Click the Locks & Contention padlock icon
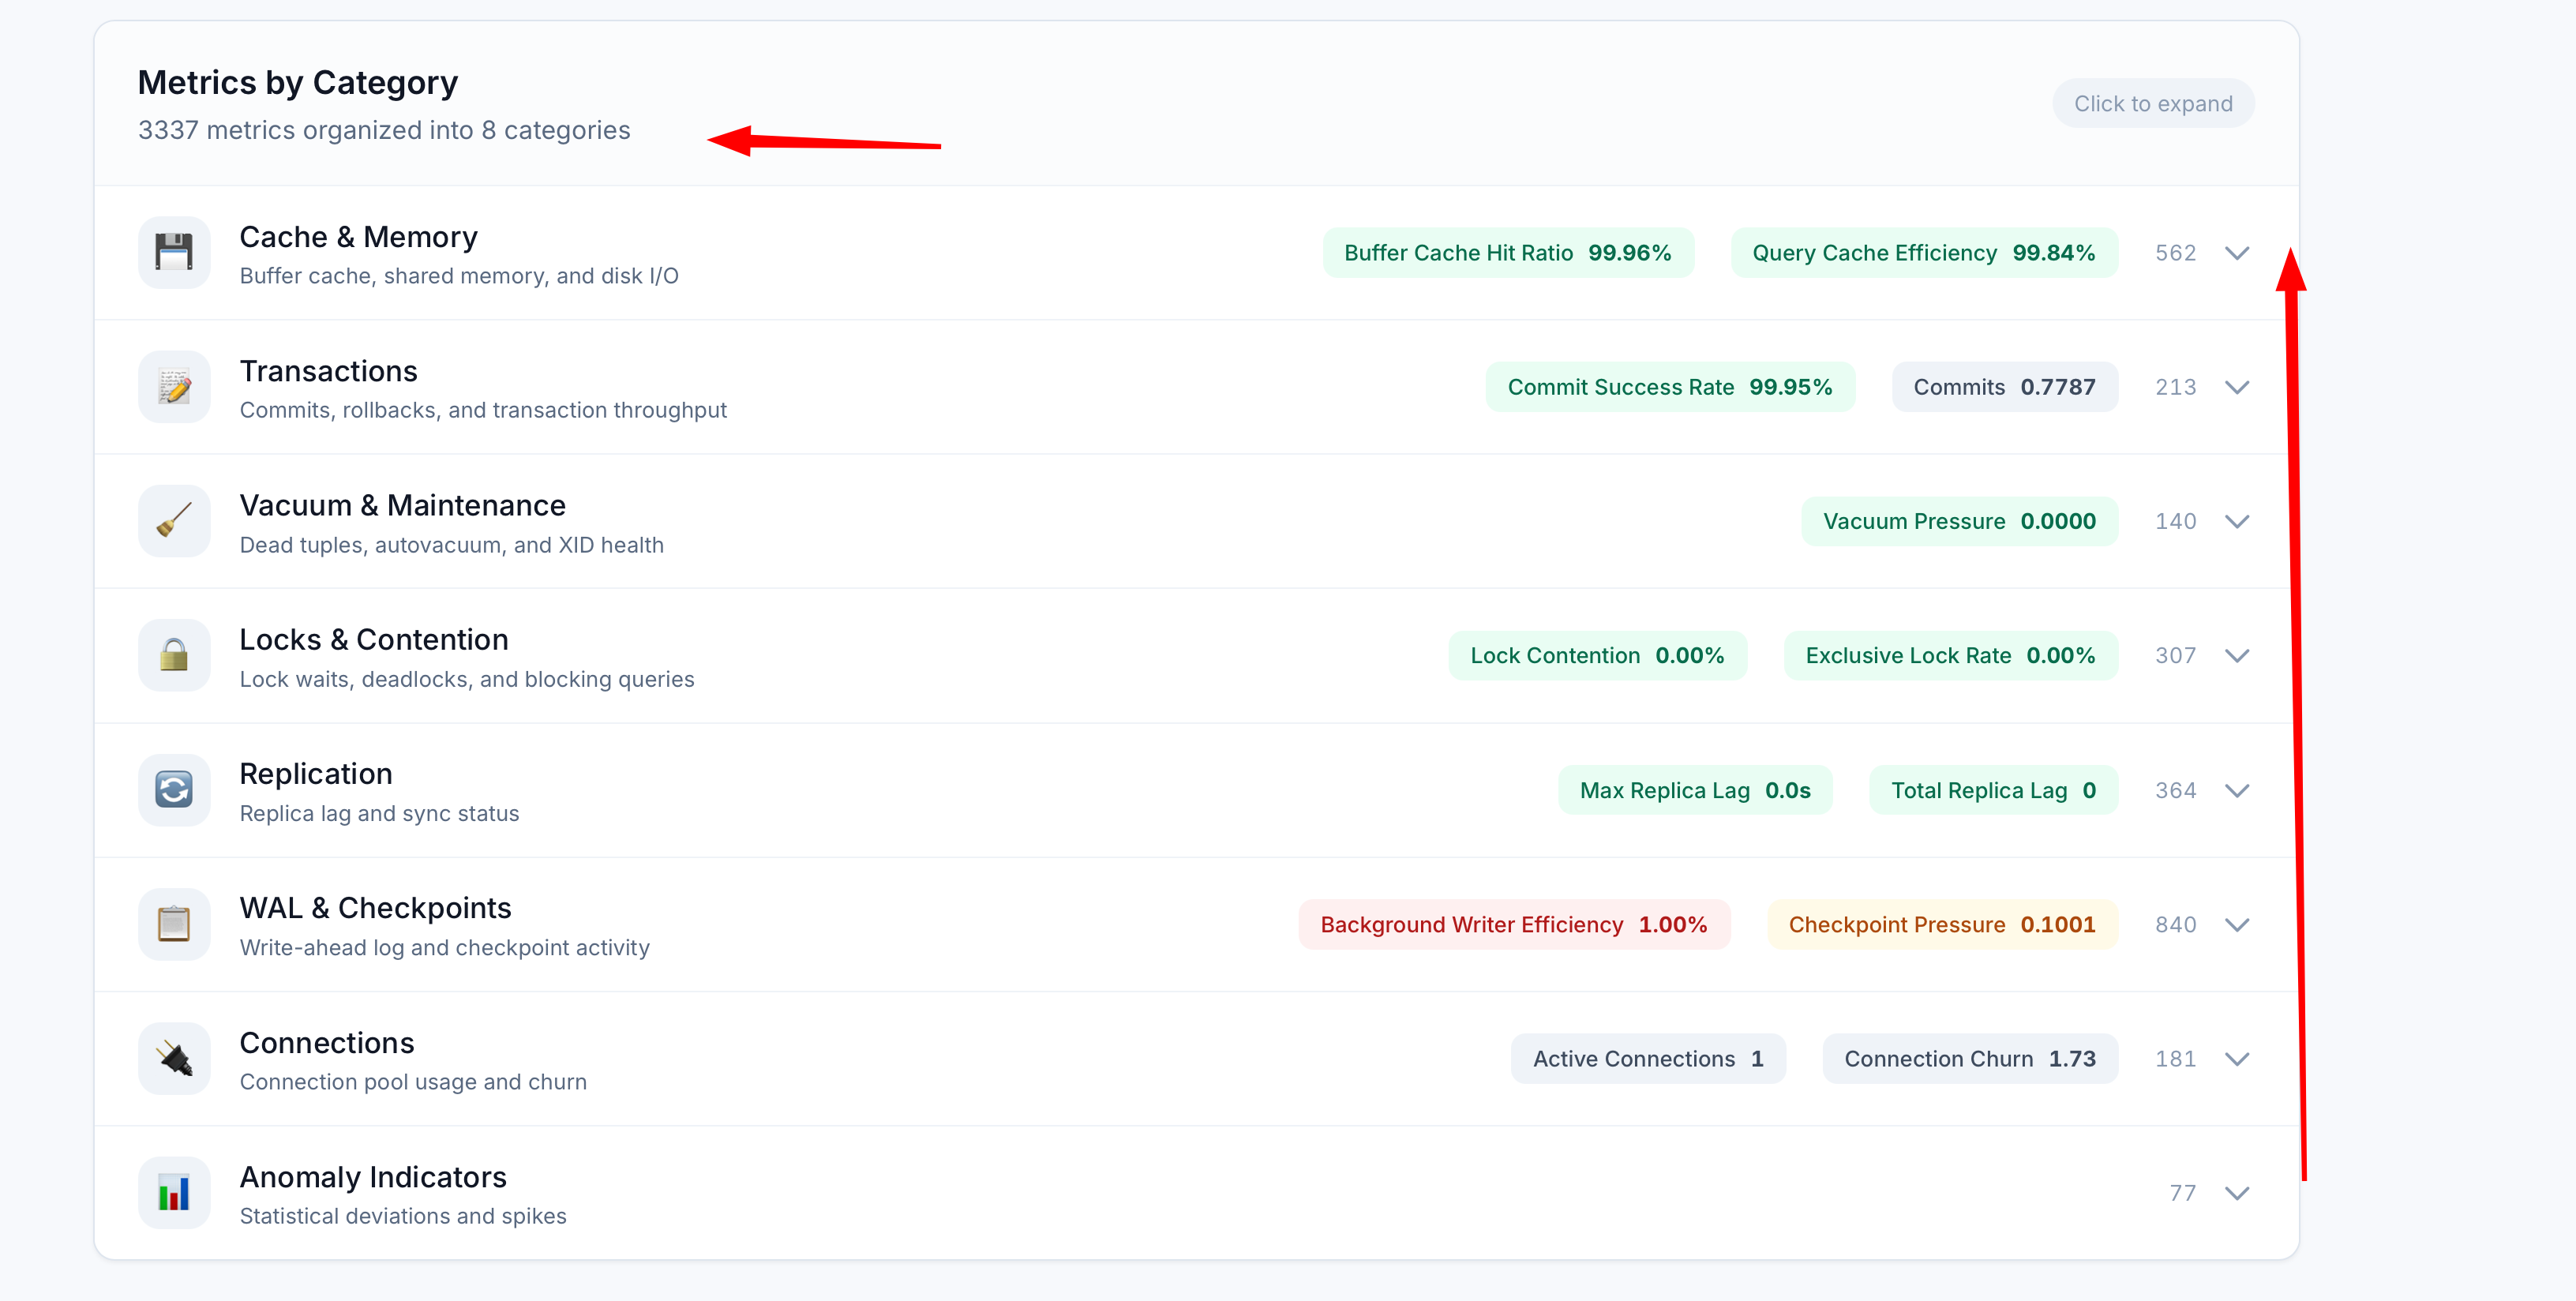Image resolution: width=2576 pixels, height=1301 pixels. pyautogui.click(x=174, y=655)
